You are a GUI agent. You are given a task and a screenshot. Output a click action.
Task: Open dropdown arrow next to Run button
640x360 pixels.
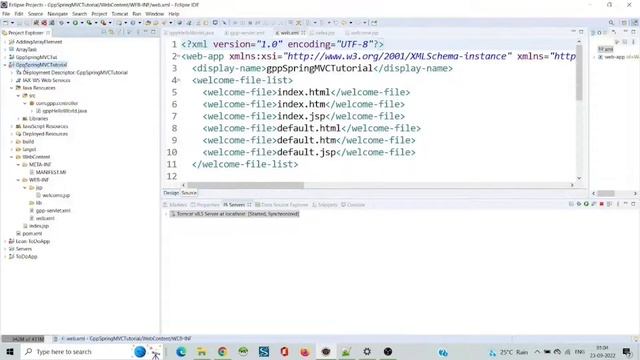(82, 23)
